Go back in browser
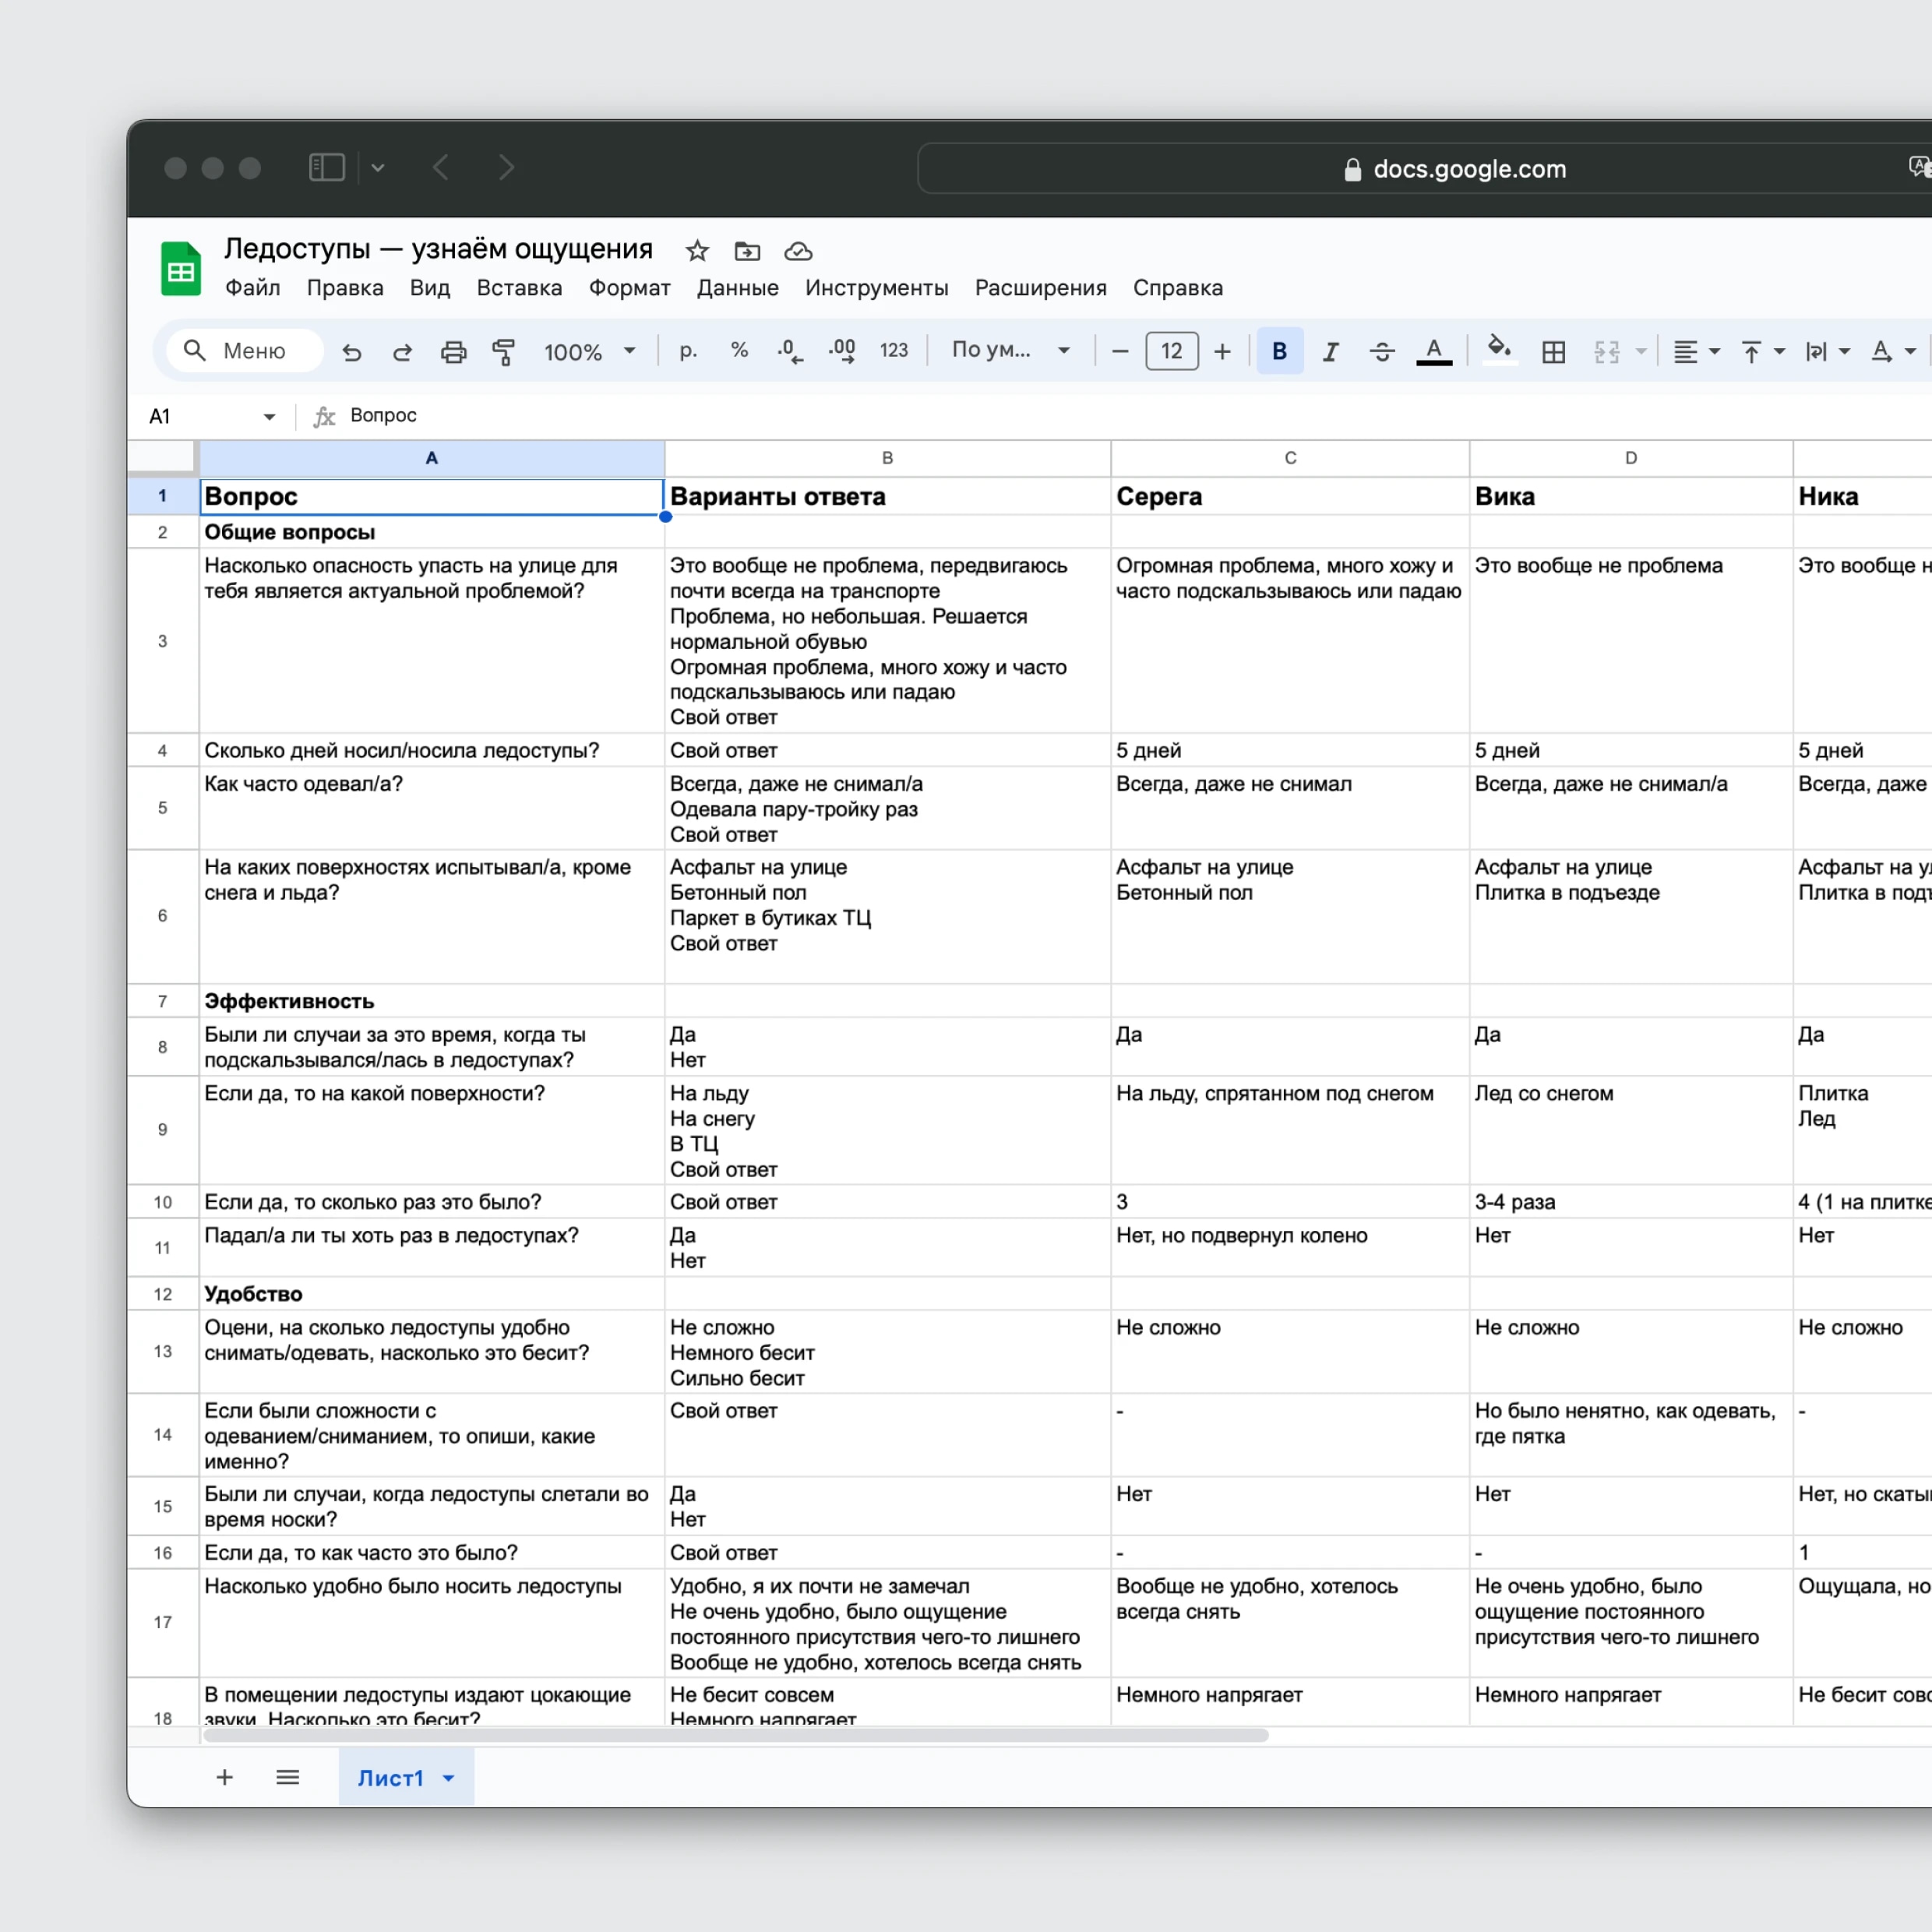The width and height of the screenshot is (1932, 1932). (x=441, y=167)
